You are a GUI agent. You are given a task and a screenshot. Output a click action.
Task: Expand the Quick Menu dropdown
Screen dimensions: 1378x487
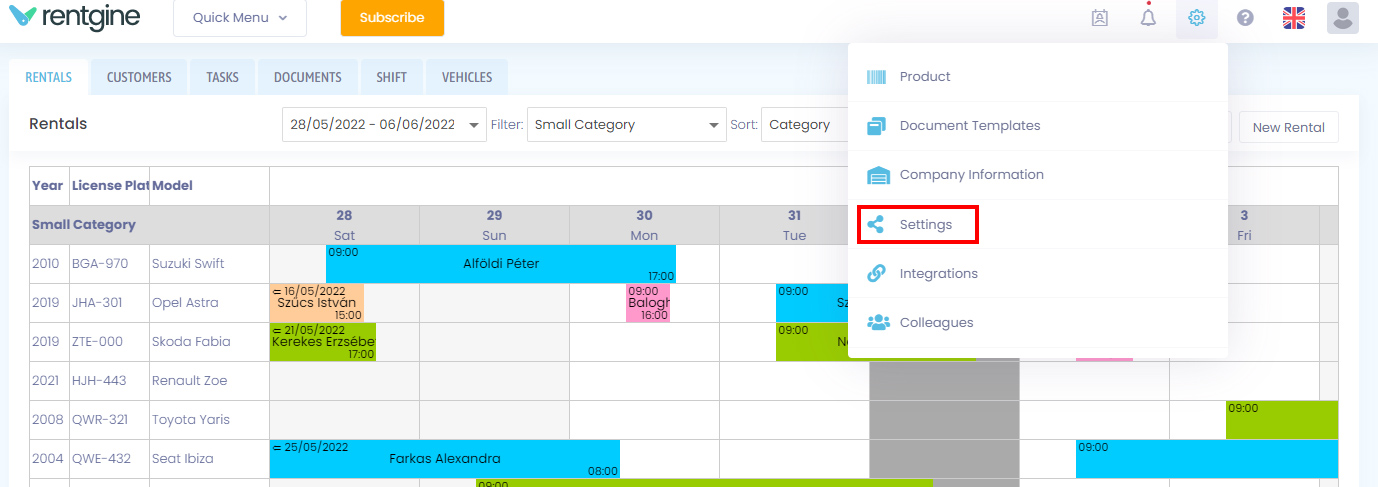click(240, 18)
